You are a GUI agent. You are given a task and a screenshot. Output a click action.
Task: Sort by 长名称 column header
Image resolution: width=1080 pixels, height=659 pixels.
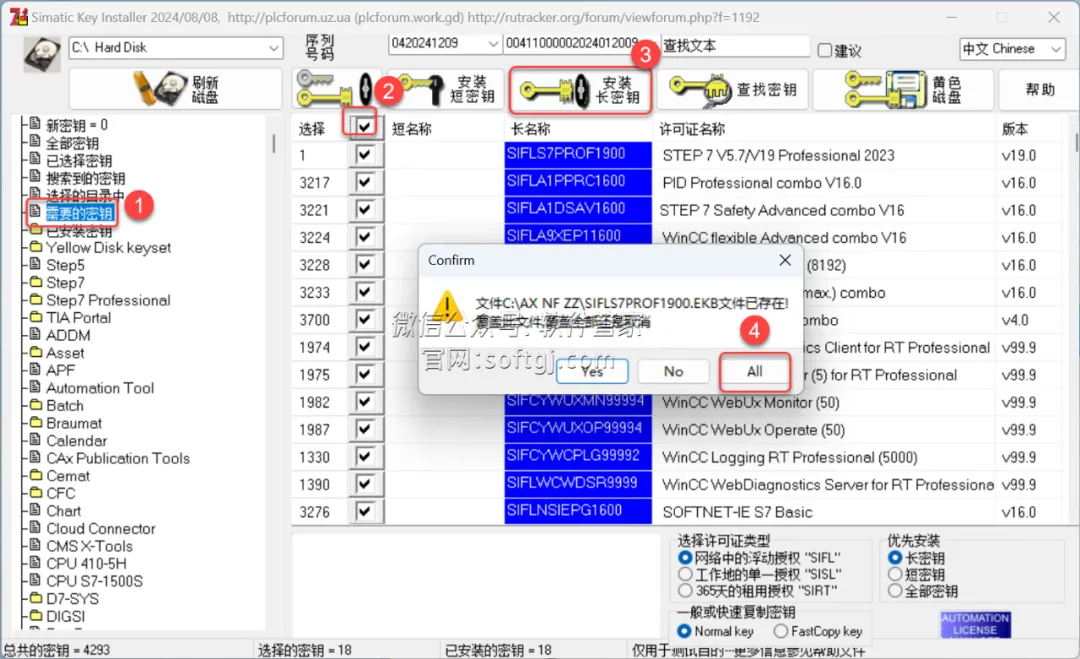[x=530, y=129]
